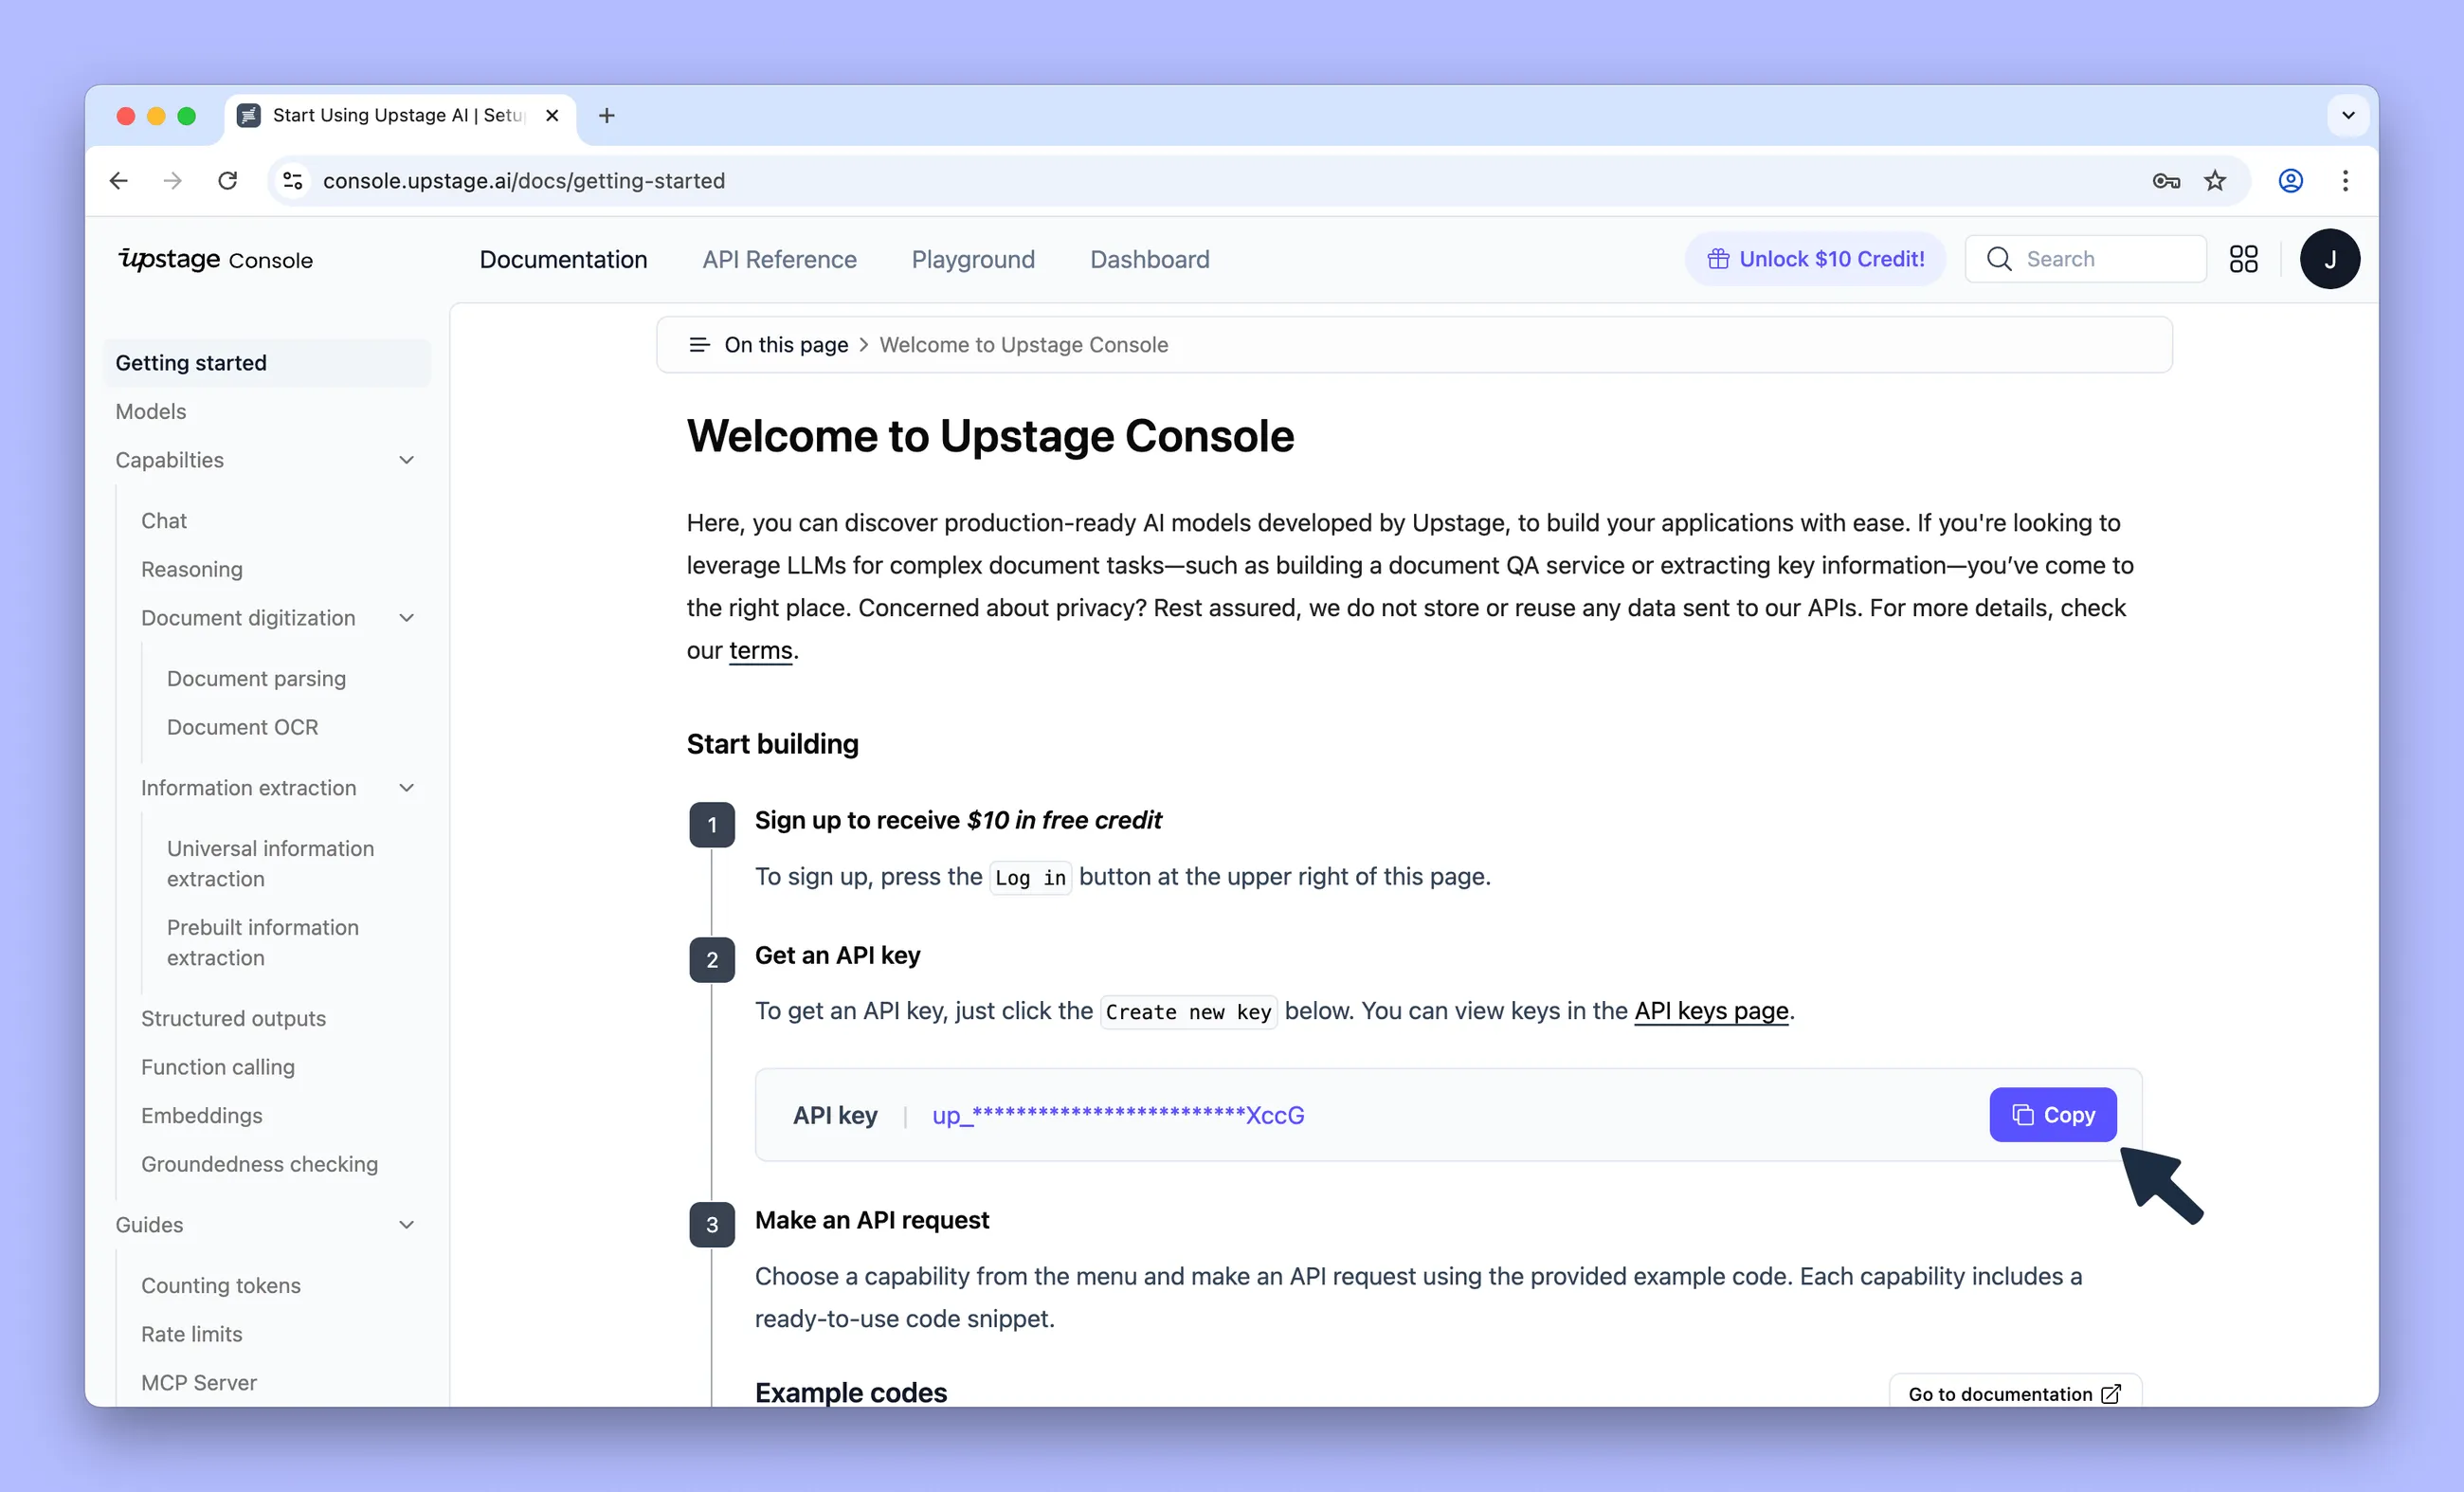Open the API keys page link
The width and height of the screenshot is (2464, 1492).
tap(1710, 1011)
